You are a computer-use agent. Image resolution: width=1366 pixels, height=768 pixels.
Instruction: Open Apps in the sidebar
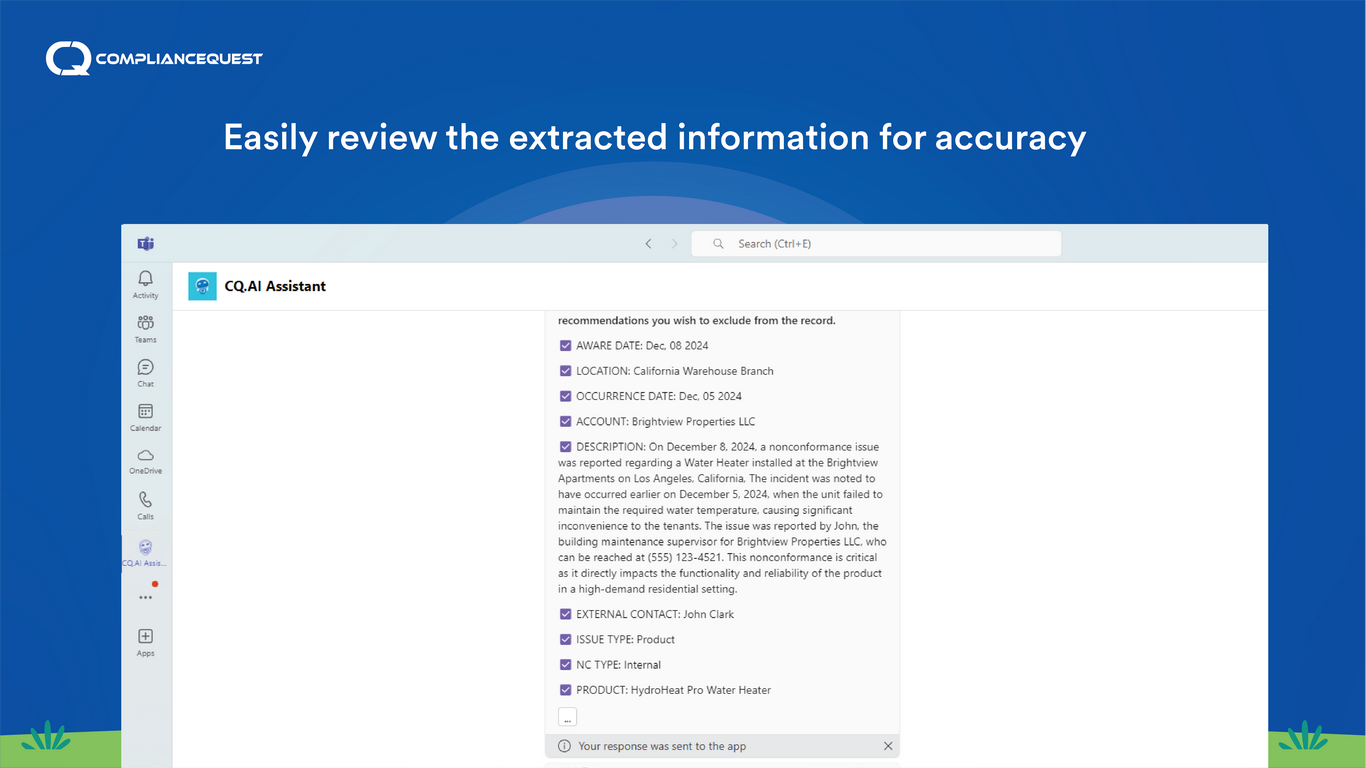(x=146, y=641)
